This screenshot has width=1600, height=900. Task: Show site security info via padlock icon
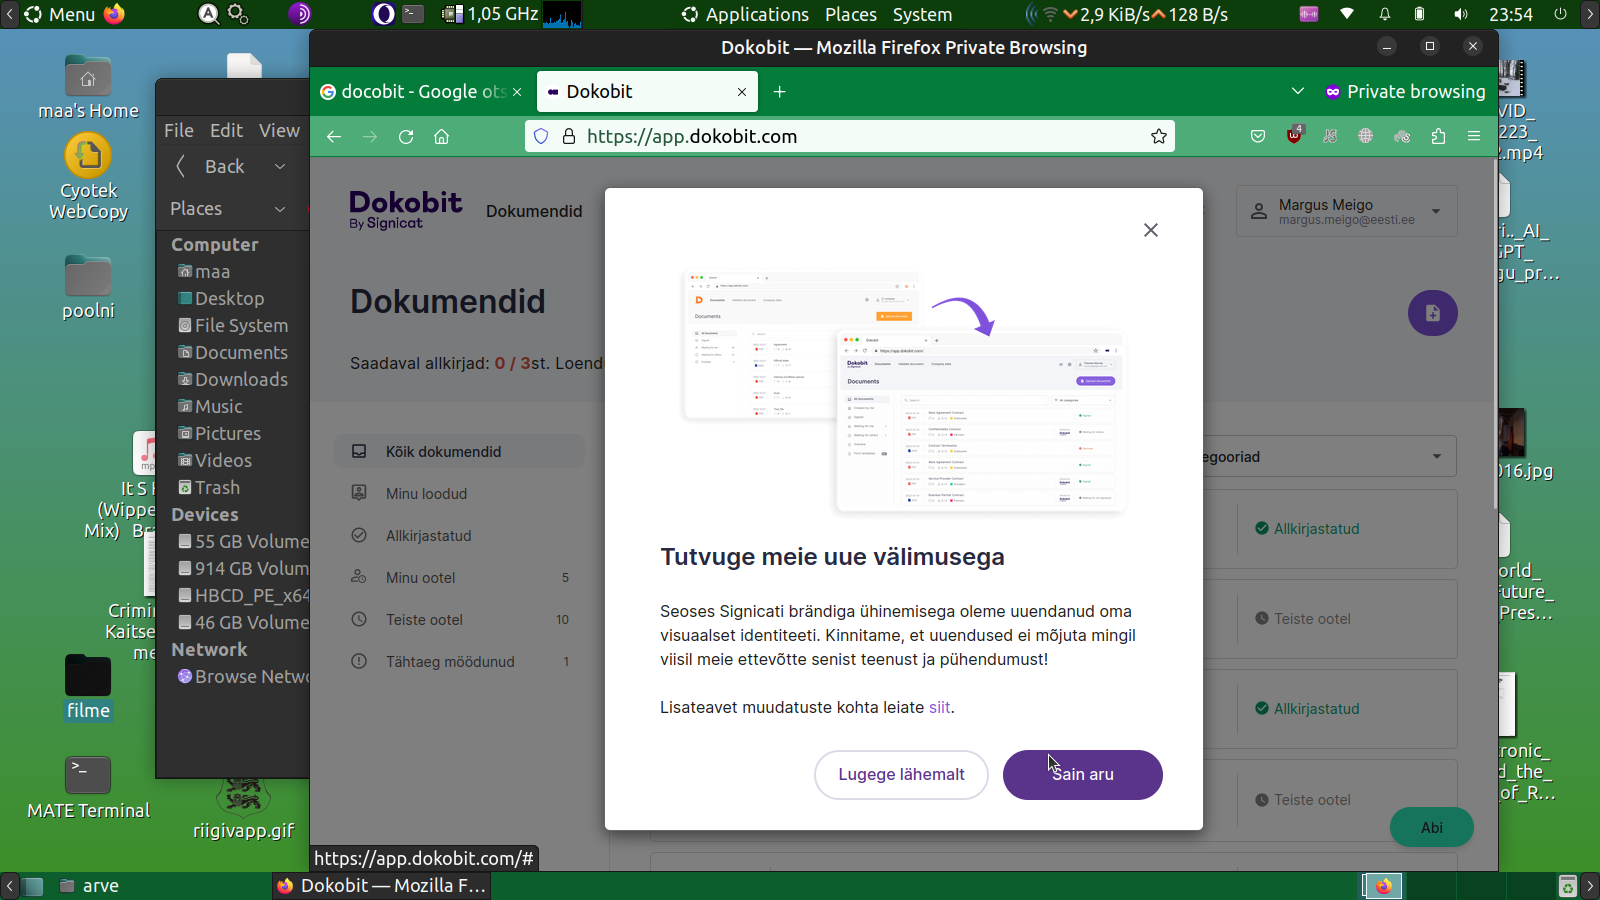tap(569, 137)
